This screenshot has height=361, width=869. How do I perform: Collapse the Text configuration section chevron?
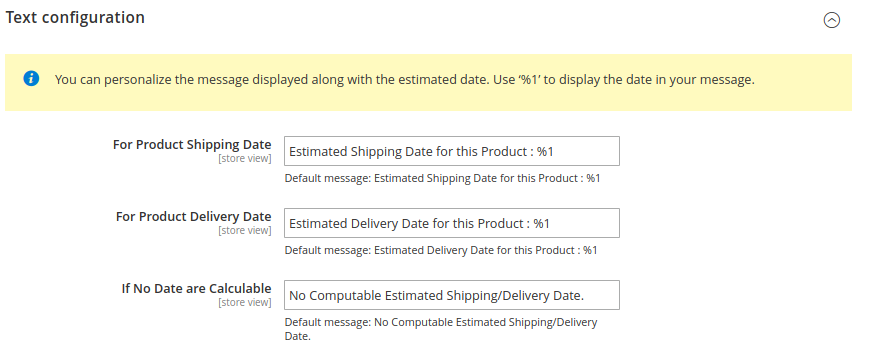(831, 21)
